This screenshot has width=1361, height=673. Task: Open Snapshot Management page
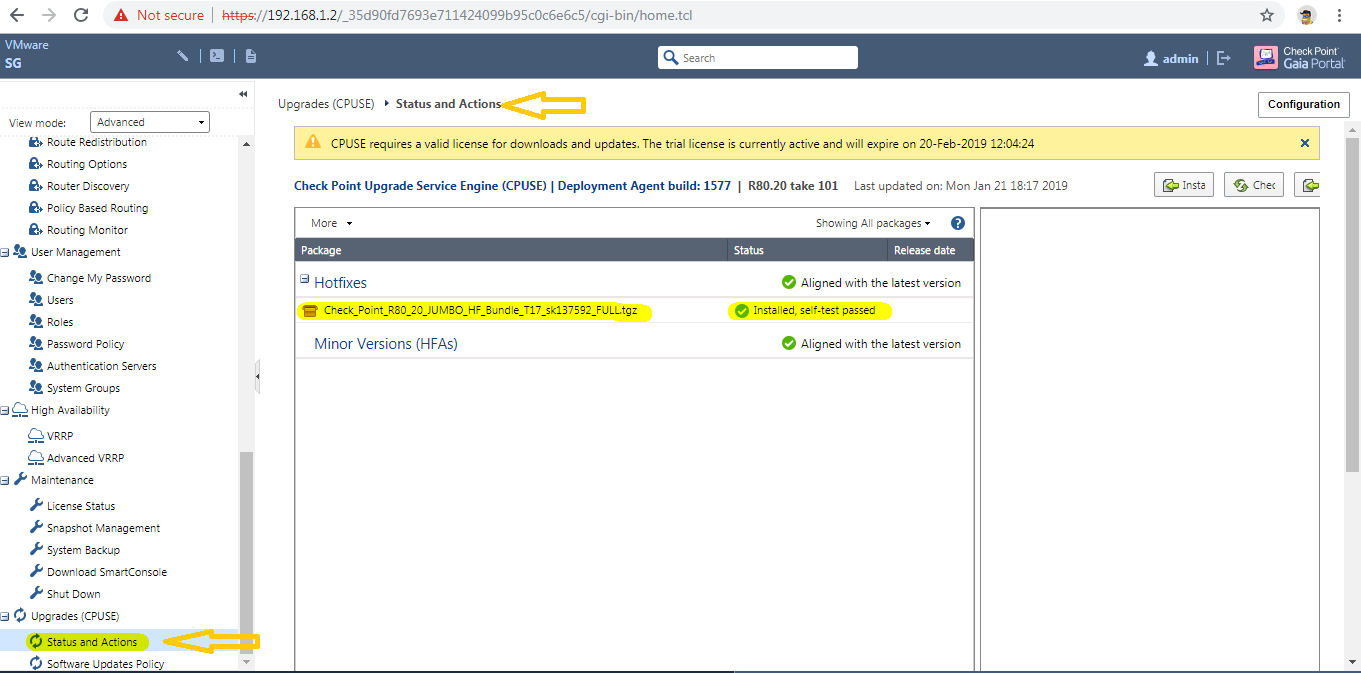[103, 528]
